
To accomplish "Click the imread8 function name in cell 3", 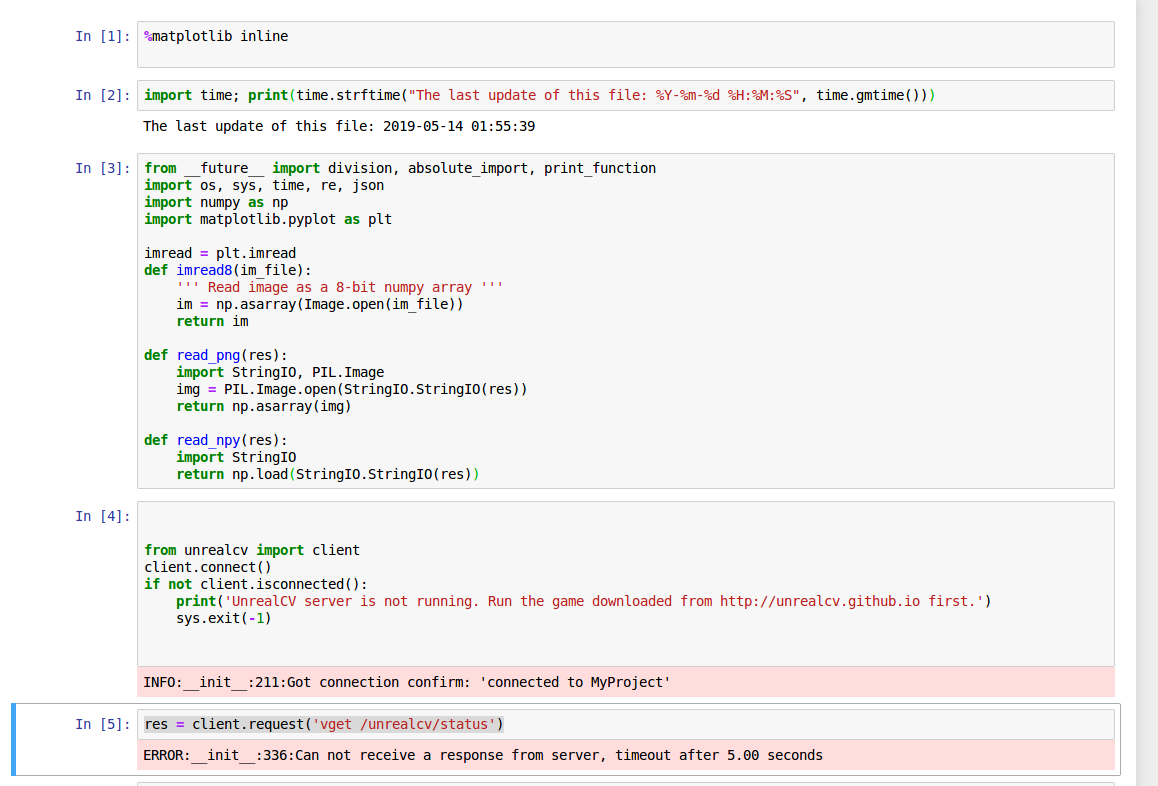I will point(204,270).
